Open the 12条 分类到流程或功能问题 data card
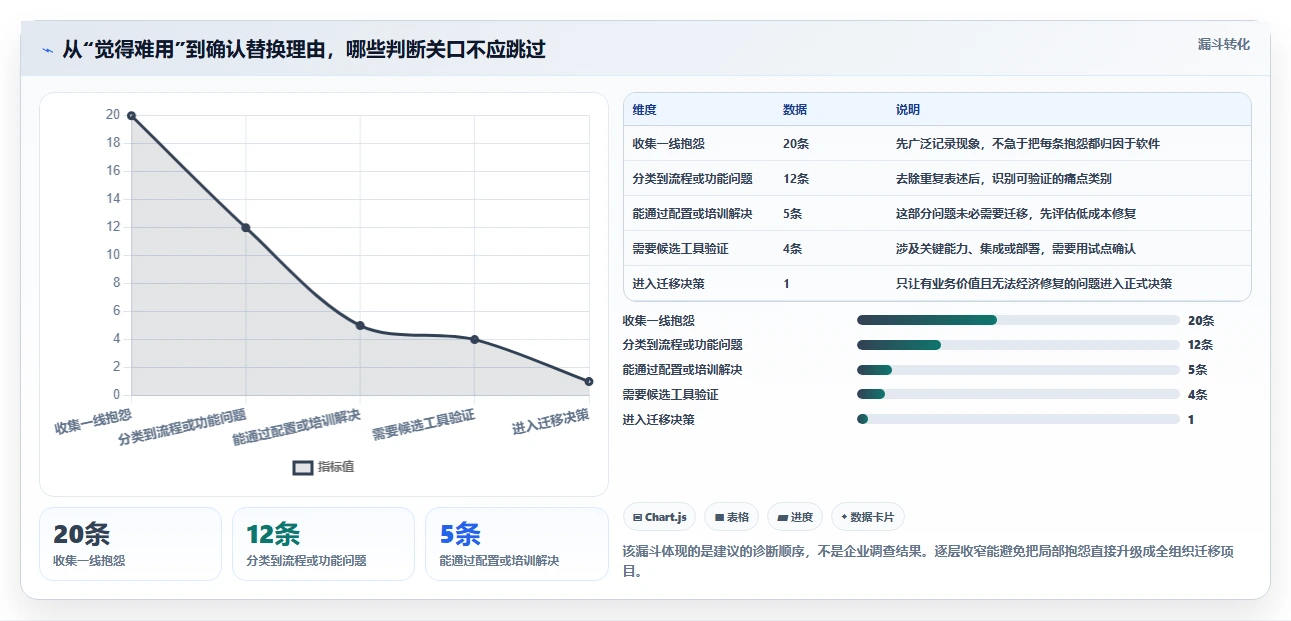The image size is (1291, 621). click(x=323, y=544)
